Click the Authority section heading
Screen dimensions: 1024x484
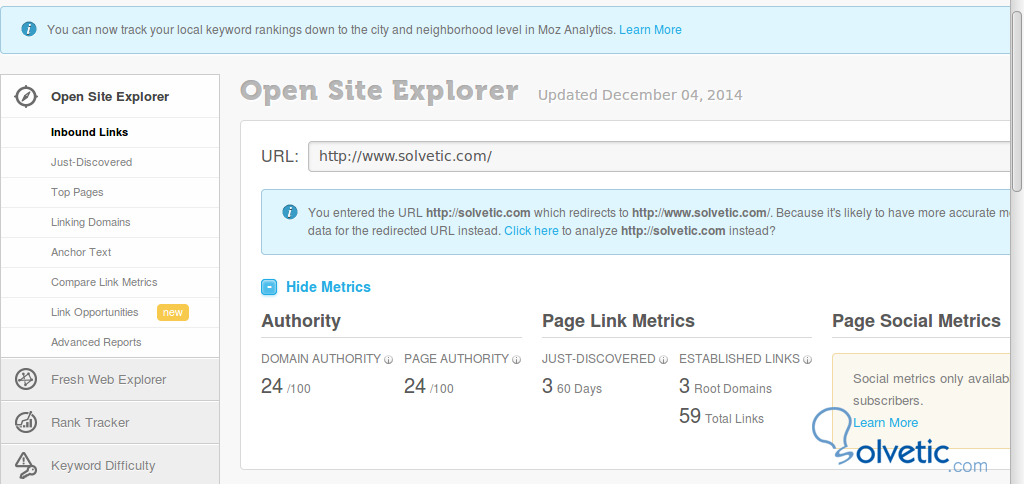(x=301, y=321)
